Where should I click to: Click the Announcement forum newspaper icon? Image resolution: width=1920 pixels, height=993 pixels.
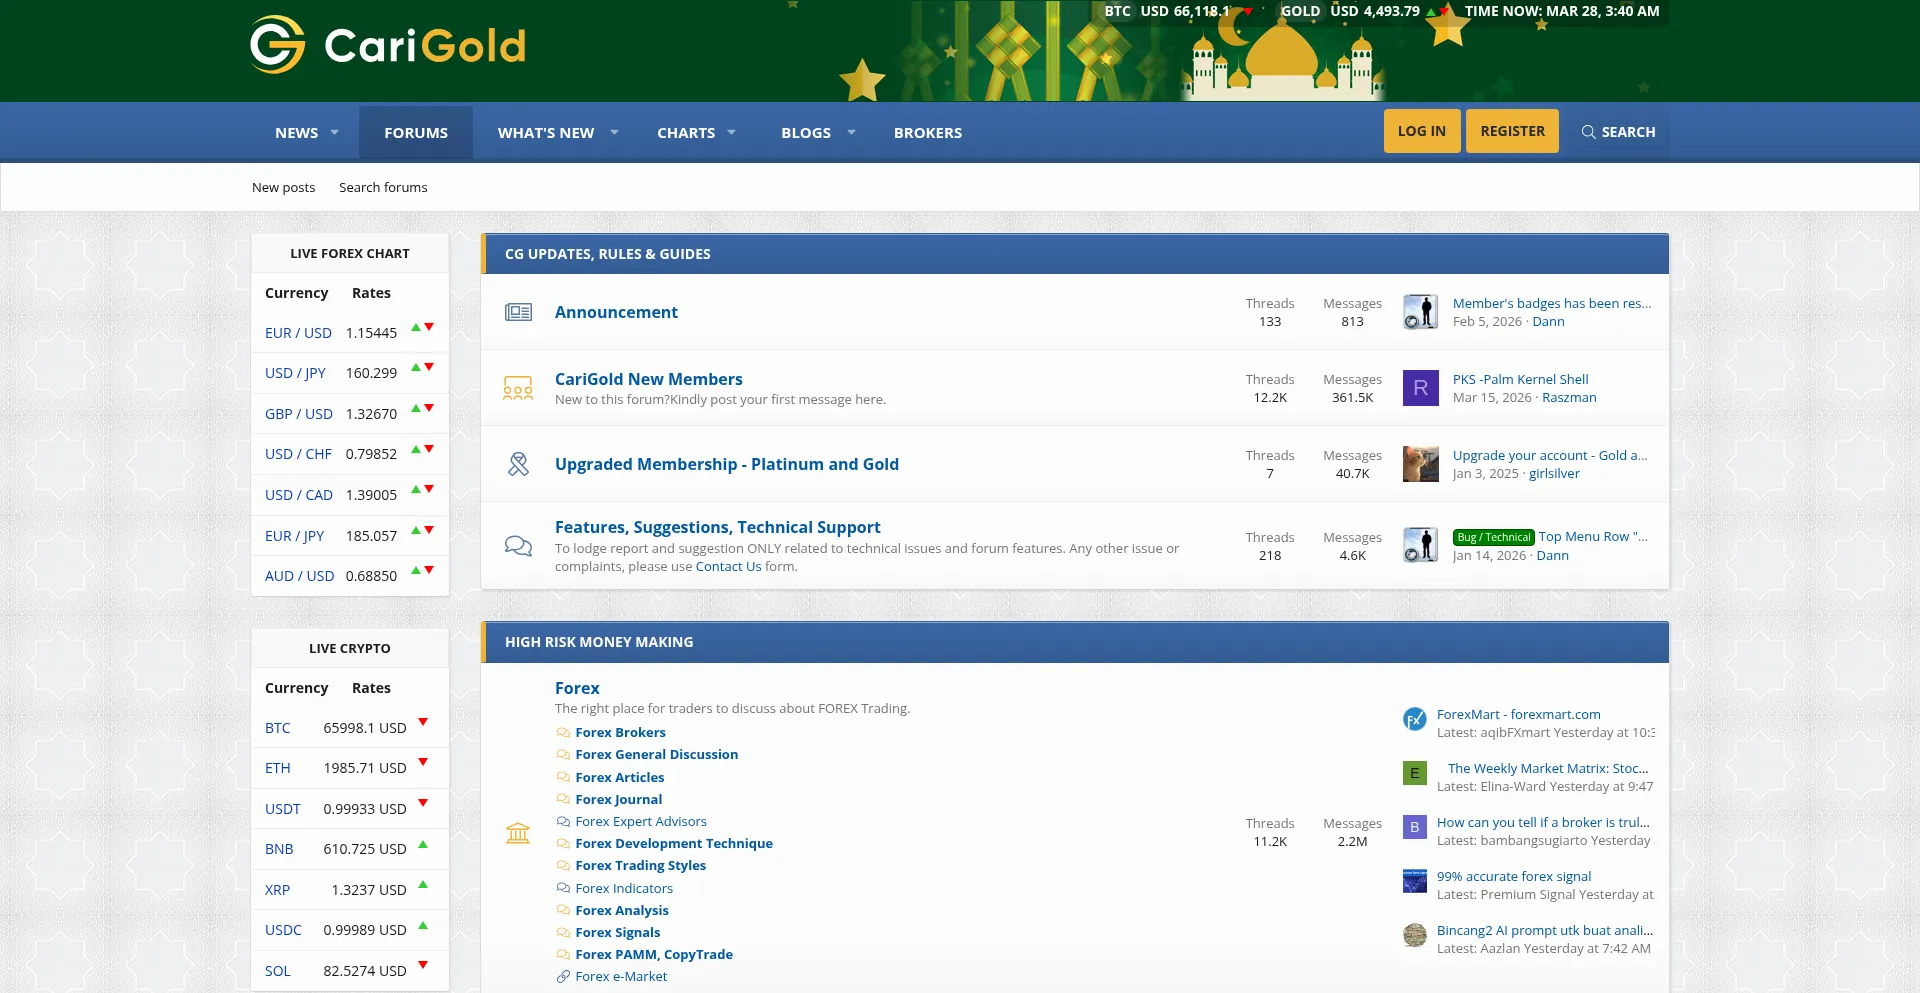[x=518, y=312]
